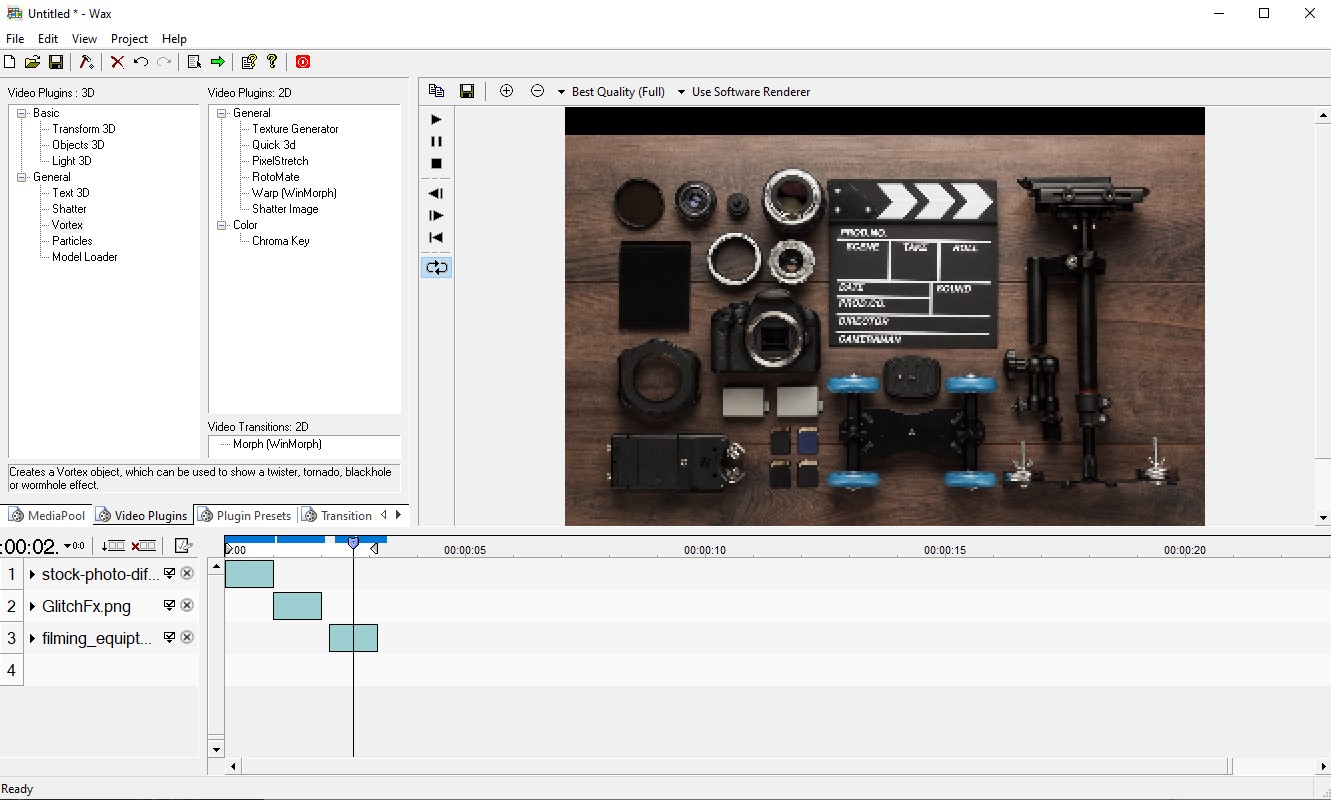The height and width of the screenshot is (800, 1331).
Task: Open an existing project file
Action: point(31,61)
